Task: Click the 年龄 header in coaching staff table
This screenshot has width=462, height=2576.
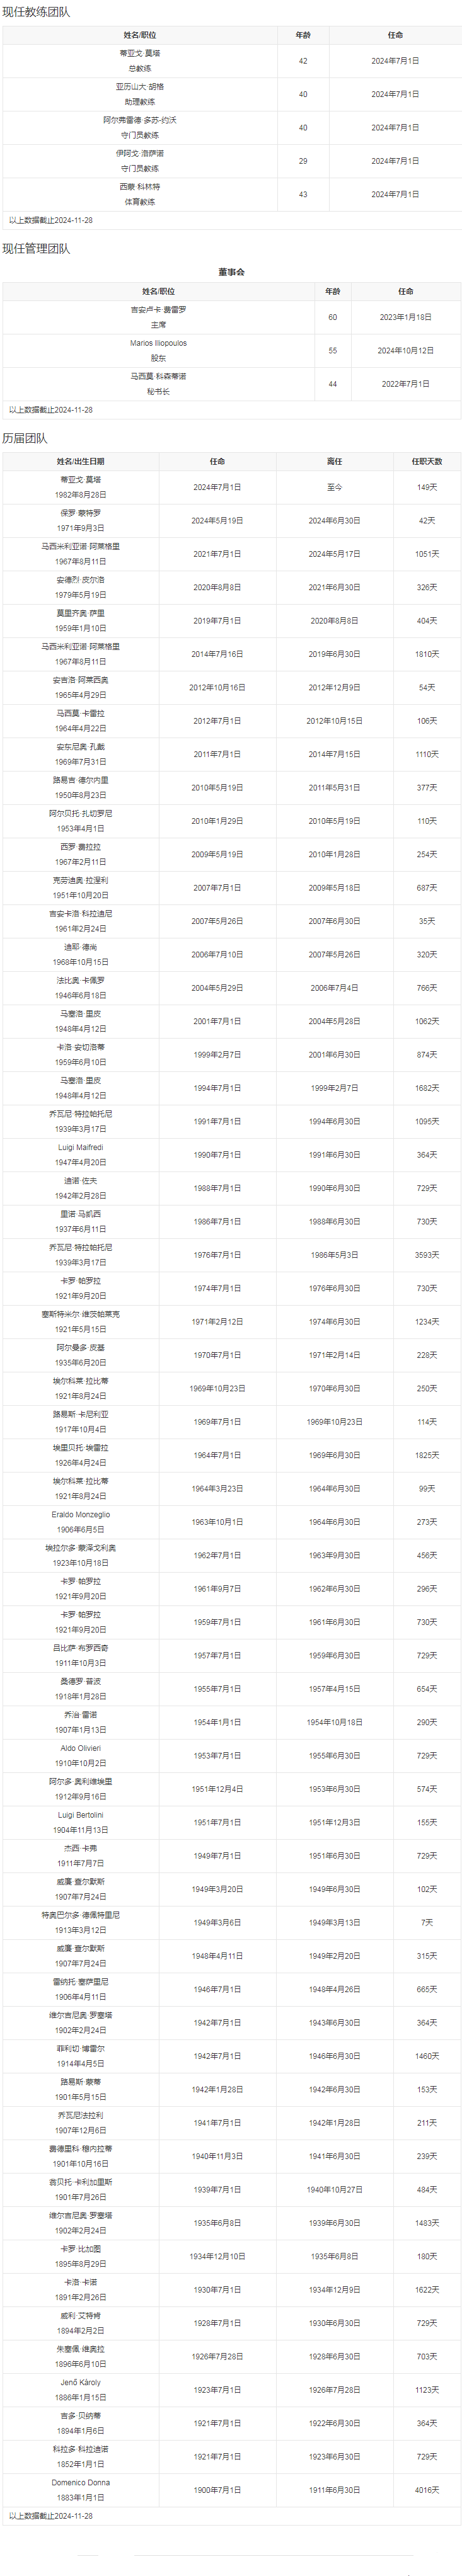Action: tap(303, 35)
